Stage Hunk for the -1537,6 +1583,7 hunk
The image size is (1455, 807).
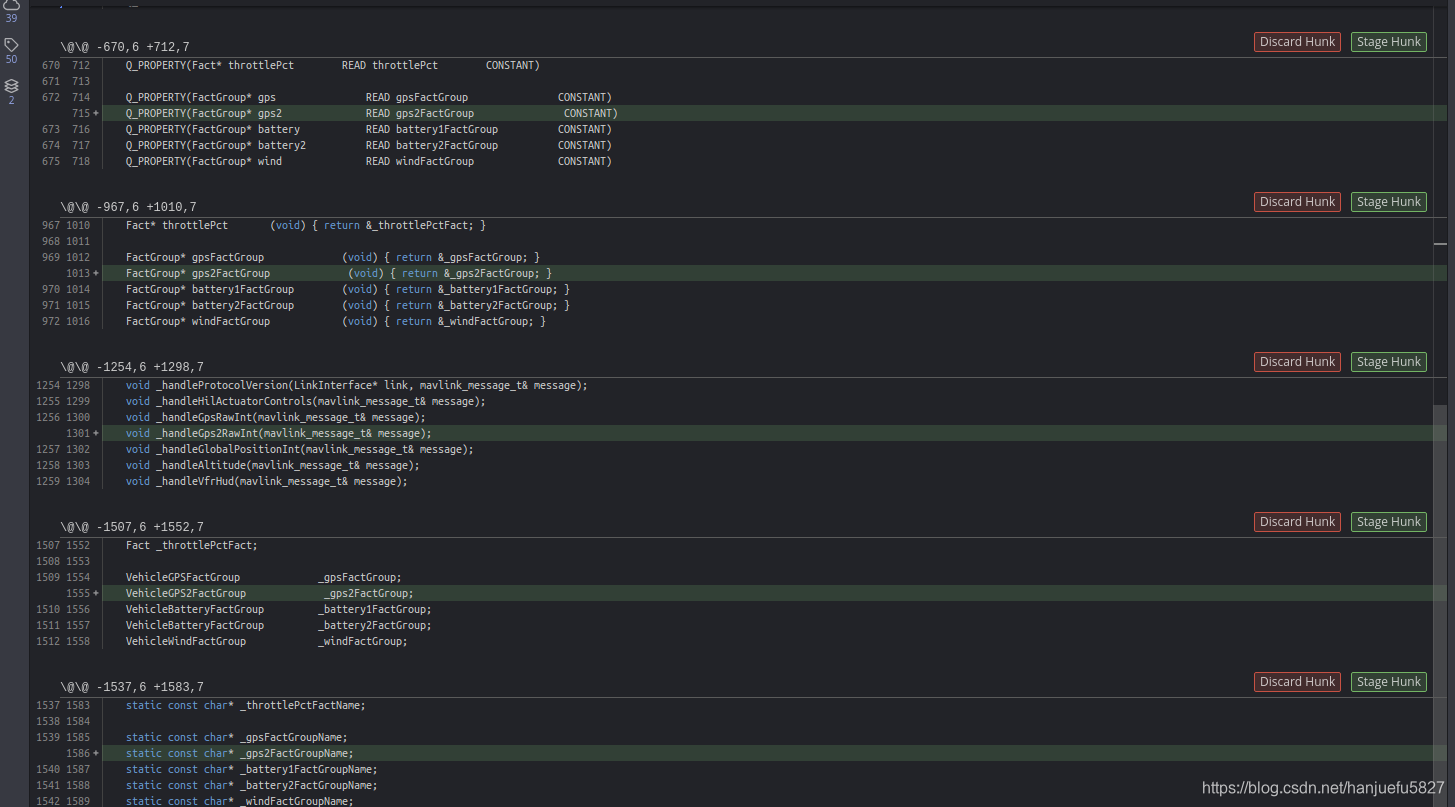tap(1388, 682)
